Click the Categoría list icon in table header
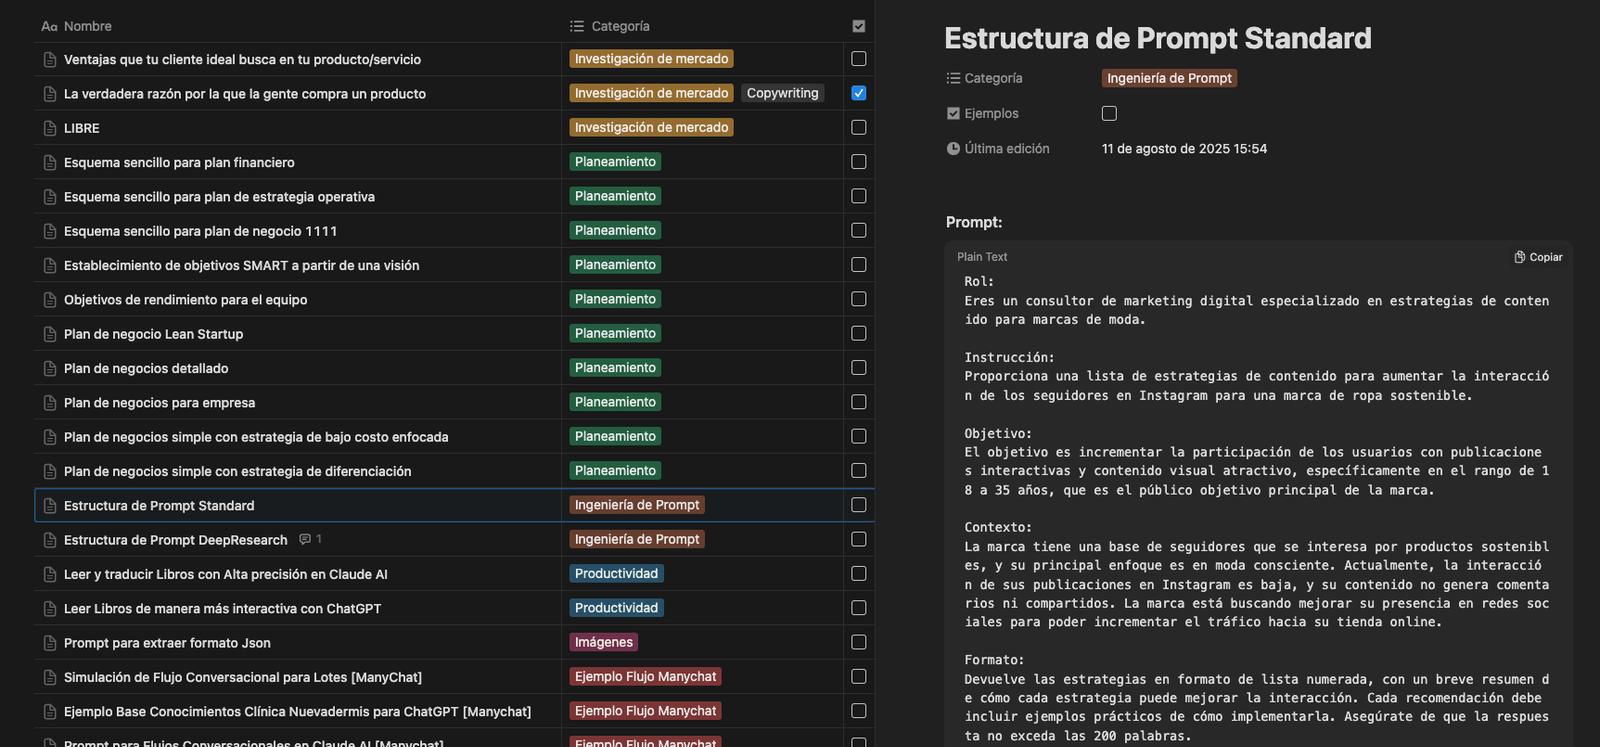Image resolution: width=1600 pixels, height=747 pixels. point(577,26)
